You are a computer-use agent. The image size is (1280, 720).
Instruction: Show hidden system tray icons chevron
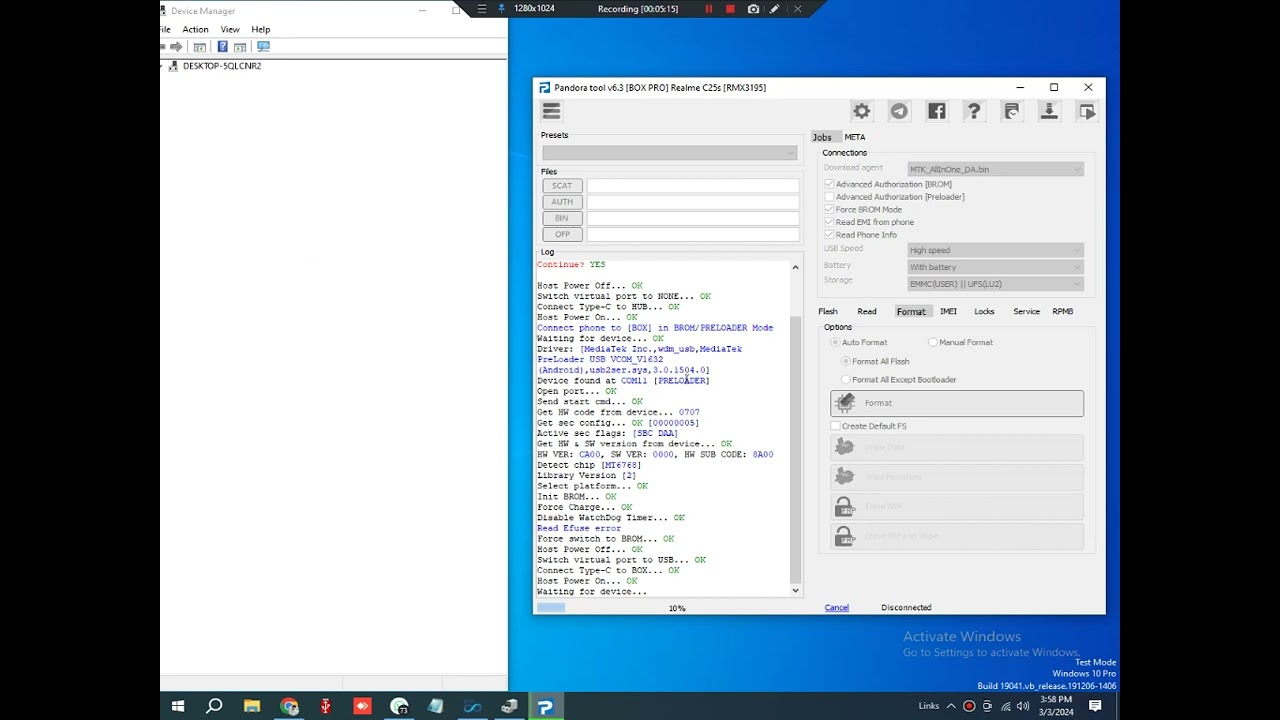951,706
